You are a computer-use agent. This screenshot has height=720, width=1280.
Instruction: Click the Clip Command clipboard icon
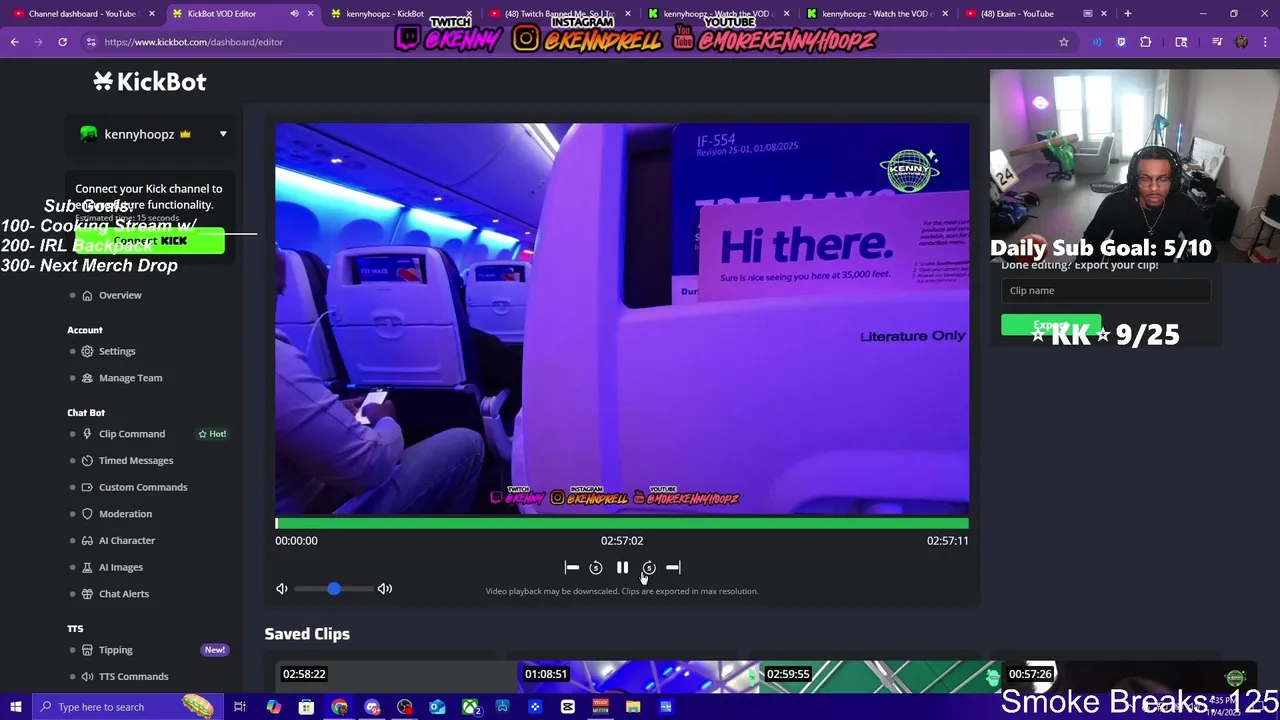(x=87, y=434)
